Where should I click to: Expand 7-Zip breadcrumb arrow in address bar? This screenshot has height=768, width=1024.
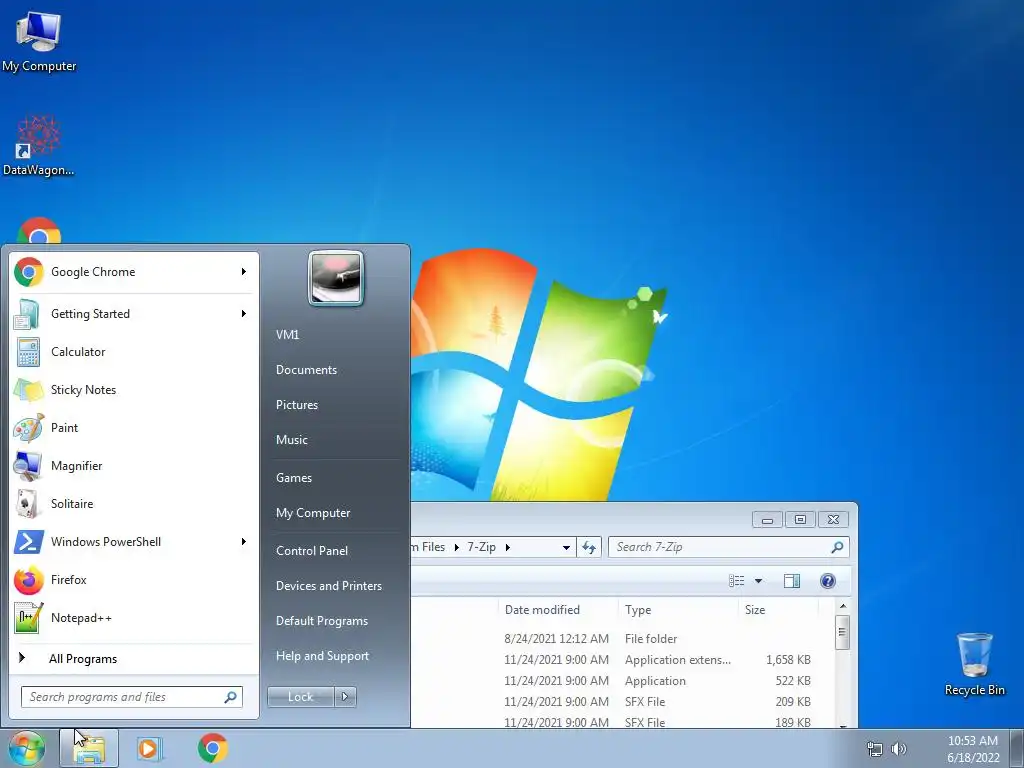[x=507, y=547]
